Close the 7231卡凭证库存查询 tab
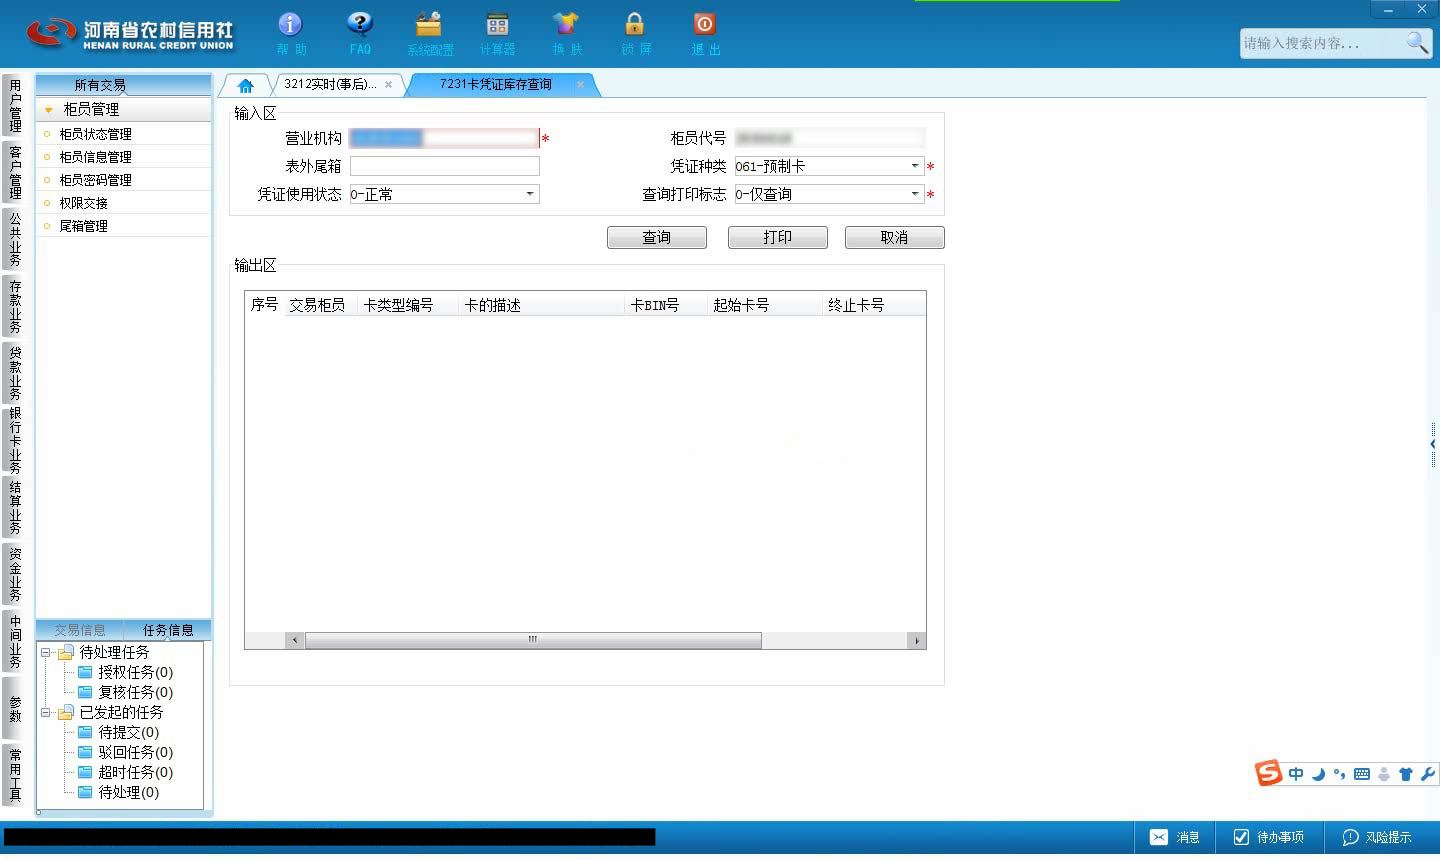Image resolution: width=1440 pixels, height=860 pixels. tap(580, 85)
